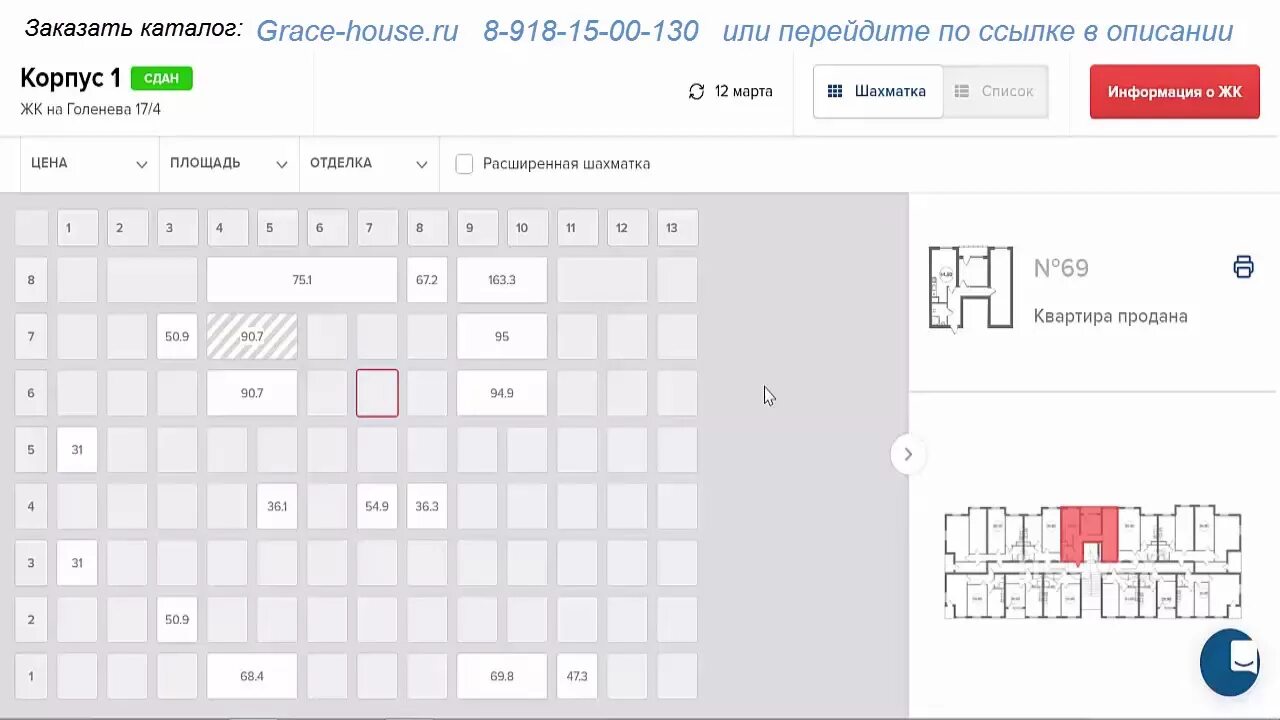Image resolution: width=1280 pixels, height=720 pixels.
Task: Click the red-outlined cell on floor 6
Action: pos(377,393)
